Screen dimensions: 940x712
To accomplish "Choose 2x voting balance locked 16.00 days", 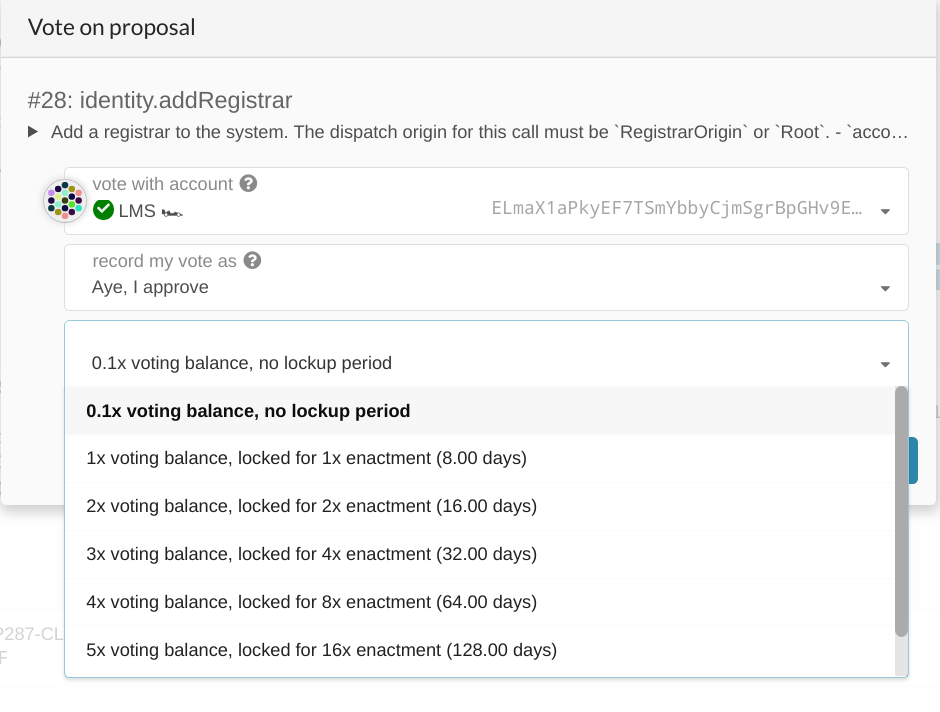I will click(311, 507).
